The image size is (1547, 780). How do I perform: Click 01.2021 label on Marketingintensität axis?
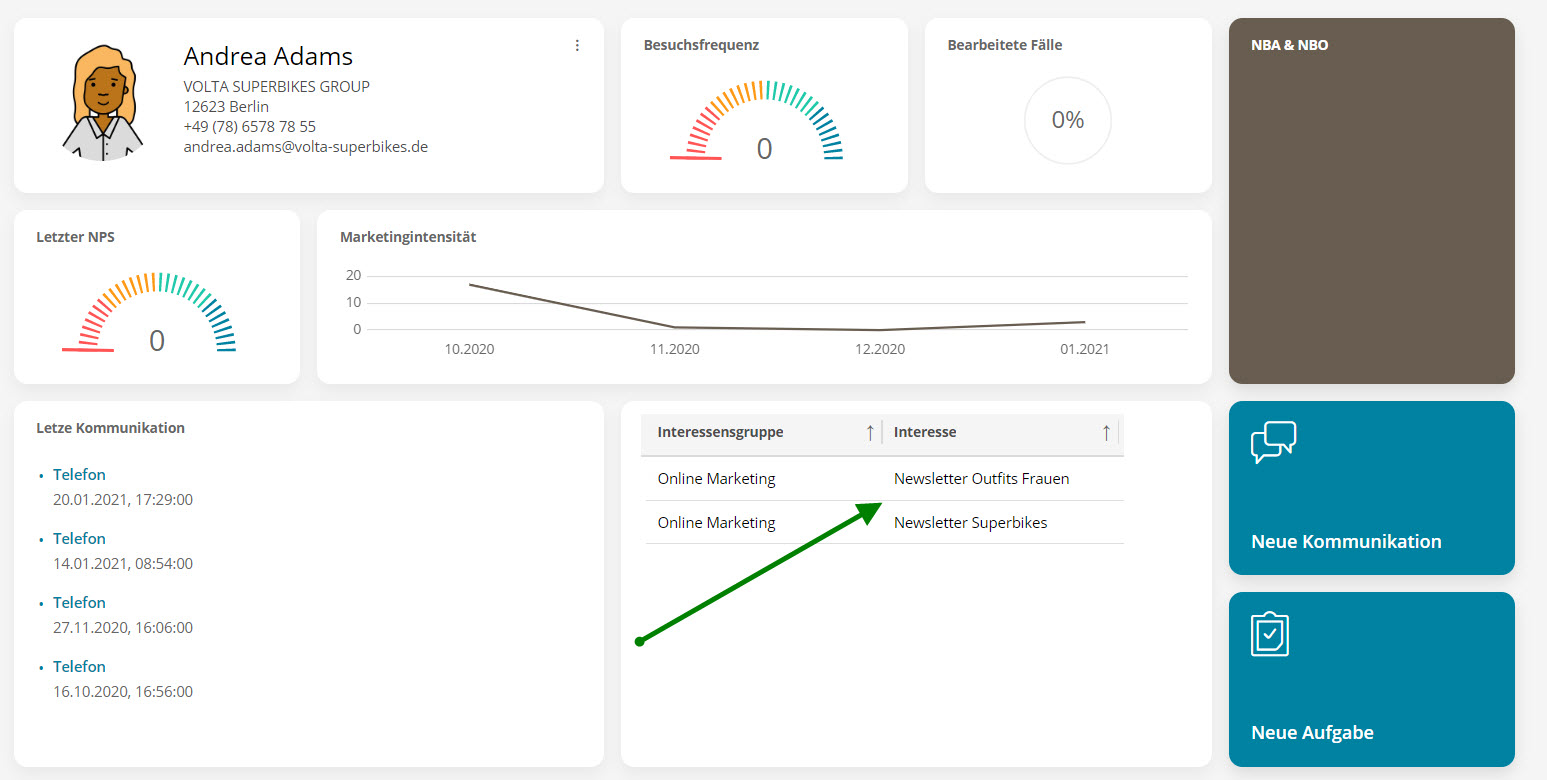(1084, 349)
